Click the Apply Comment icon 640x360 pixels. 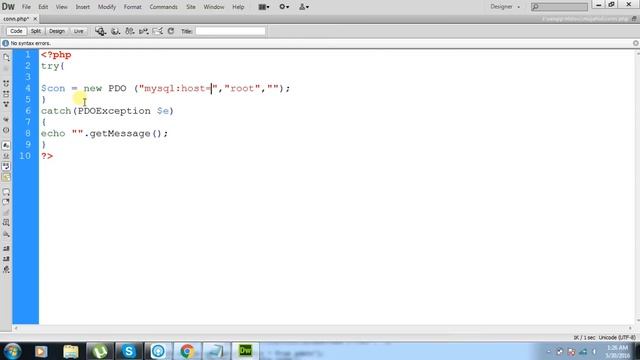6,192
